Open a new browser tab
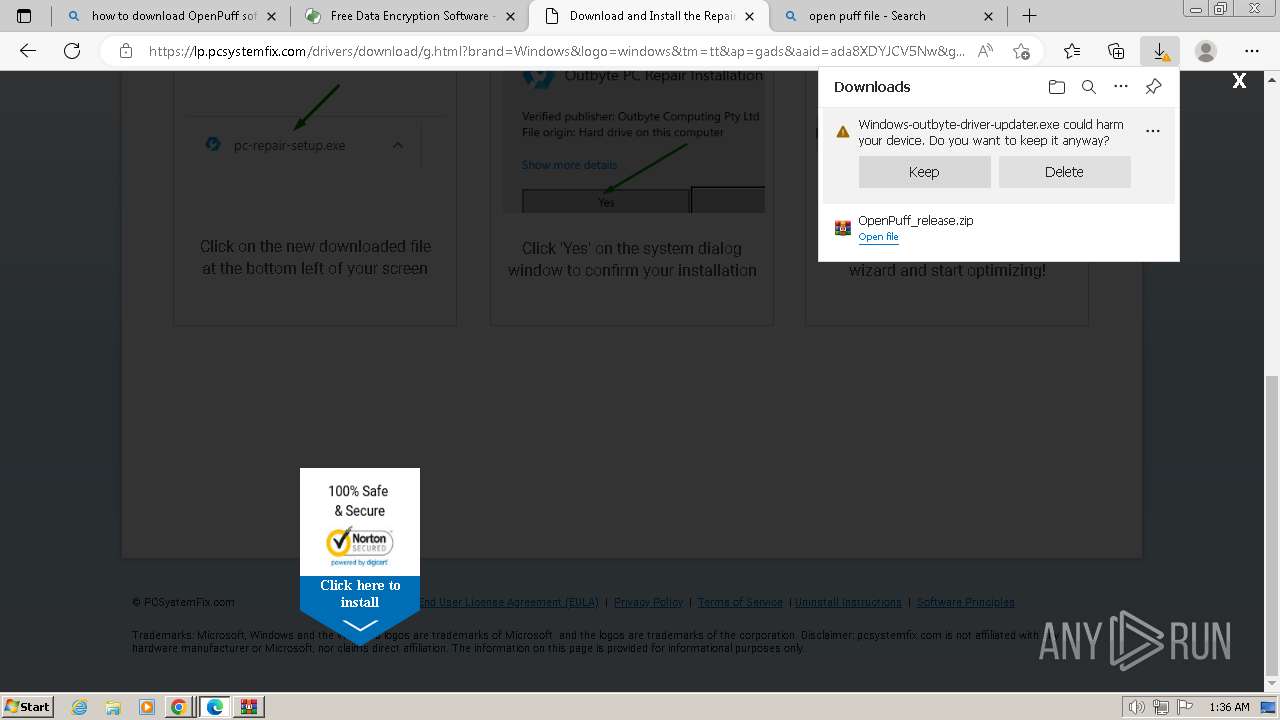The width and height of the screenshot is (1280, 720). pos(1029,16)
